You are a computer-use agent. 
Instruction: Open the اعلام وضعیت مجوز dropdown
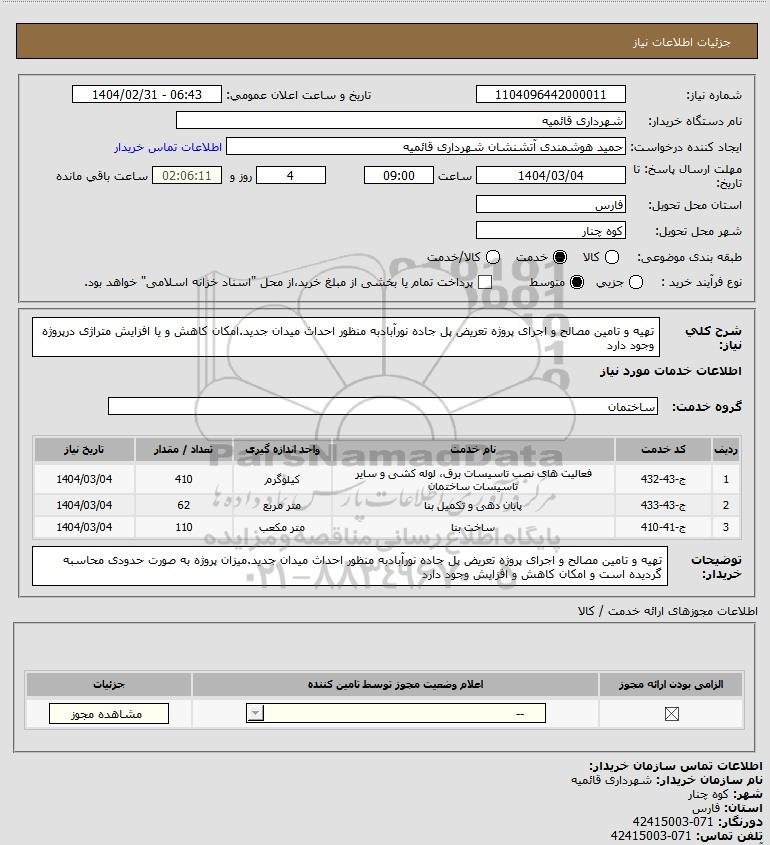pyautogui.click(x=396, y=714)
